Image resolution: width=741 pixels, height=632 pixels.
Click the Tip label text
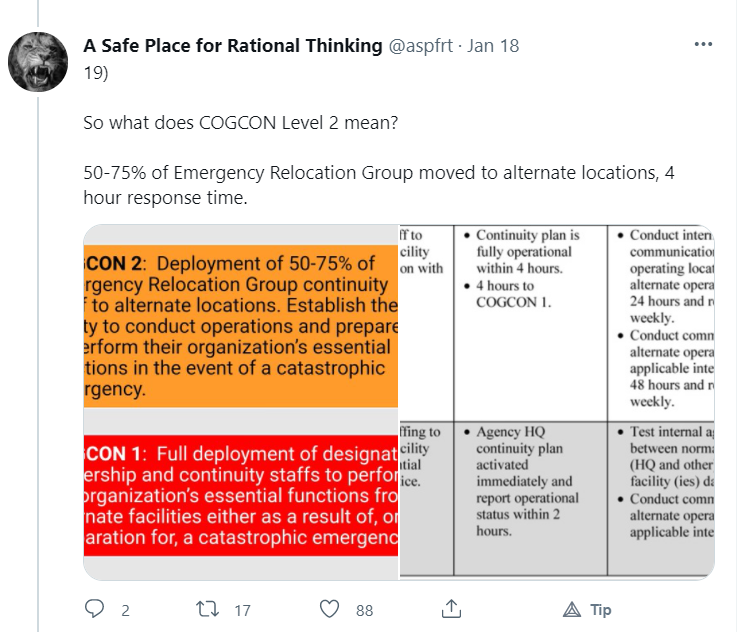pyautogui.click(x=601, y=609)
